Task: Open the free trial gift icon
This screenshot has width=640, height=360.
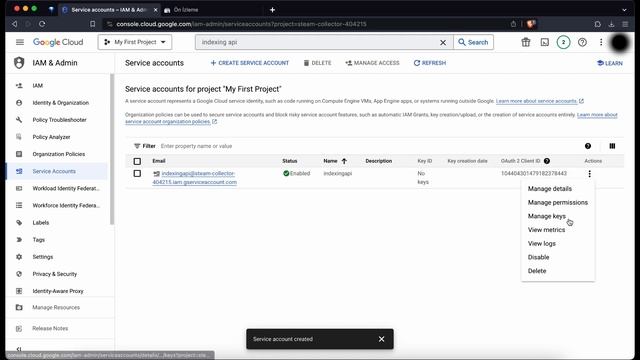Action: 526,42
